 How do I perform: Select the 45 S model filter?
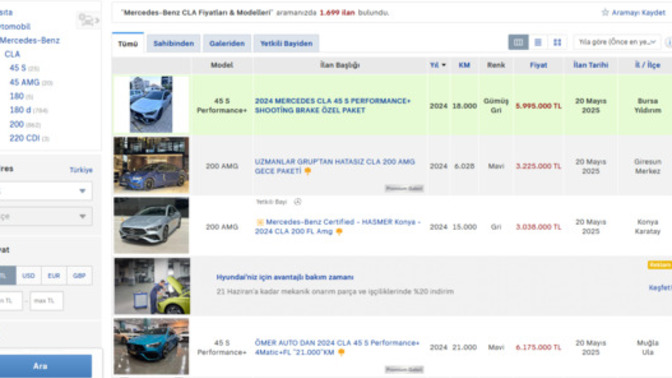[18, 68]
